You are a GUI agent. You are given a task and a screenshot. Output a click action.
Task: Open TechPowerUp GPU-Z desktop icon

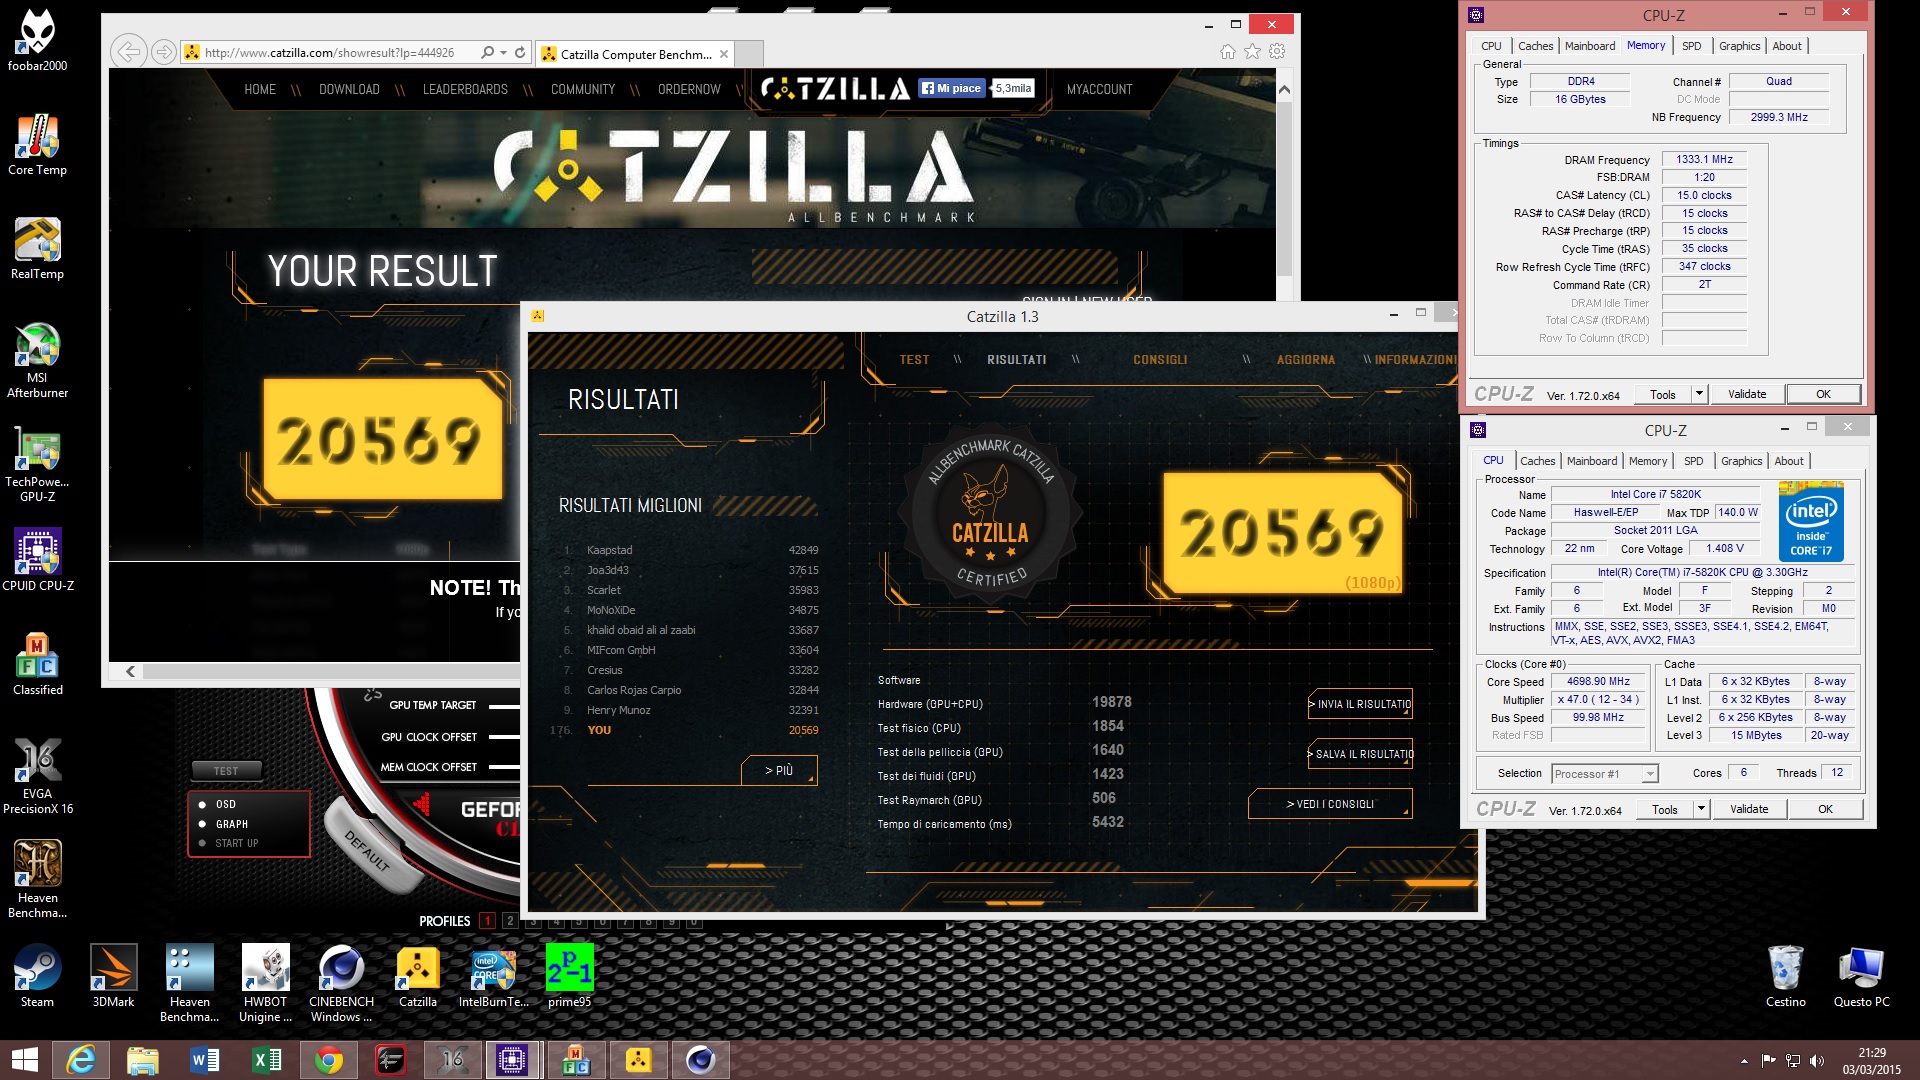click(x=38, y=464)
